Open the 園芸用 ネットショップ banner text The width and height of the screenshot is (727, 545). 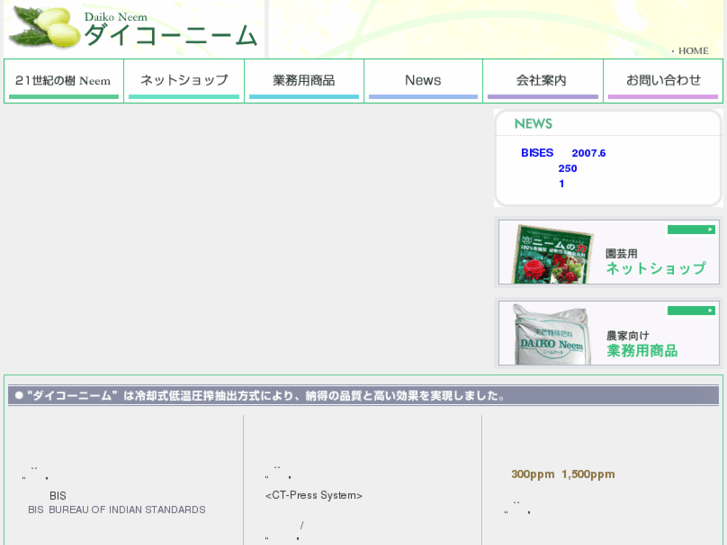click(x=656, y=263)
